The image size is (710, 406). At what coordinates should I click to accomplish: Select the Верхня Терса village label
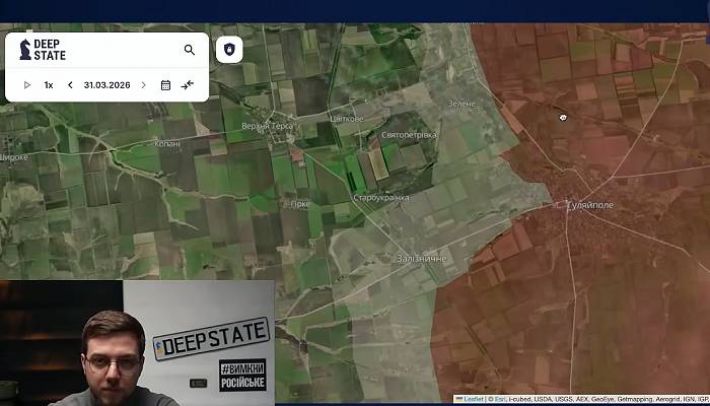267,126
